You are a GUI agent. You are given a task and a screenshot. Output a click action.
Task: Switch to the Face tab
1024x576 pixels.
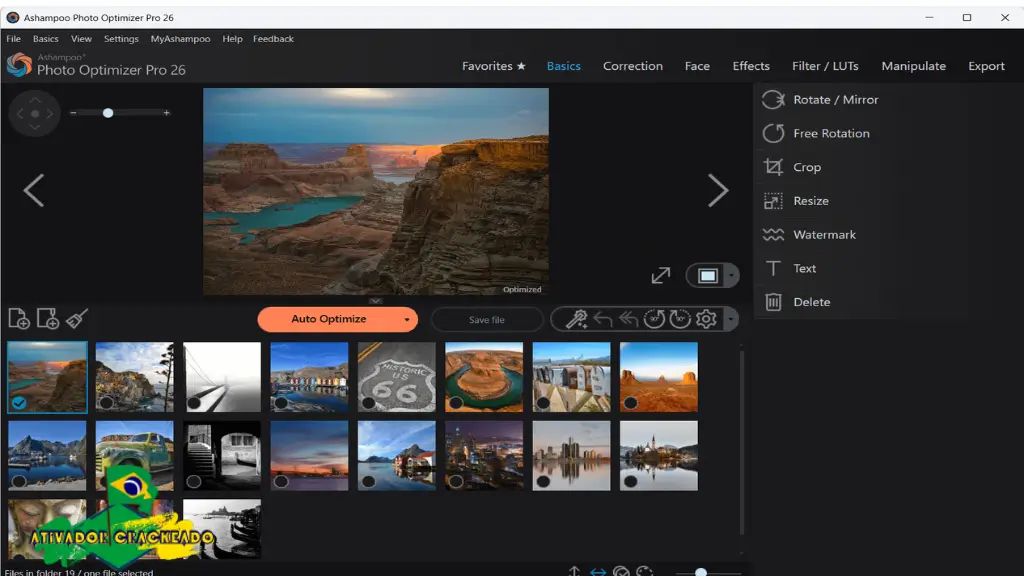[x=697, y=66]
